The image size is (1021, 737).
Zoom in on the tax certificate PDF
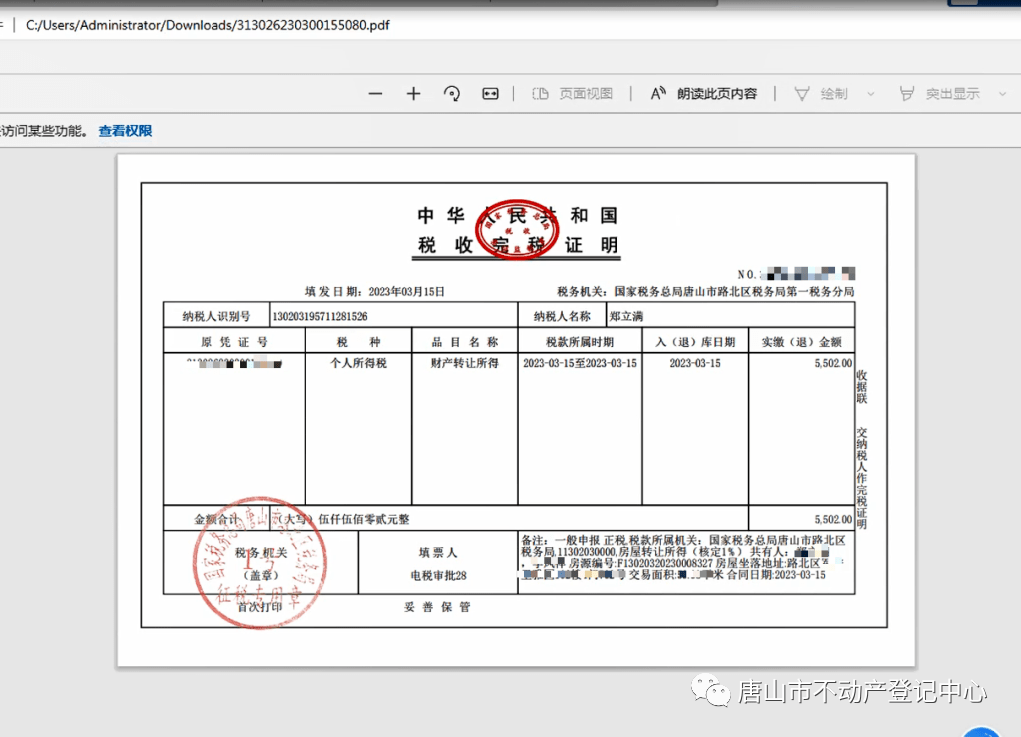pyautogui.click(x=413, y=93)
